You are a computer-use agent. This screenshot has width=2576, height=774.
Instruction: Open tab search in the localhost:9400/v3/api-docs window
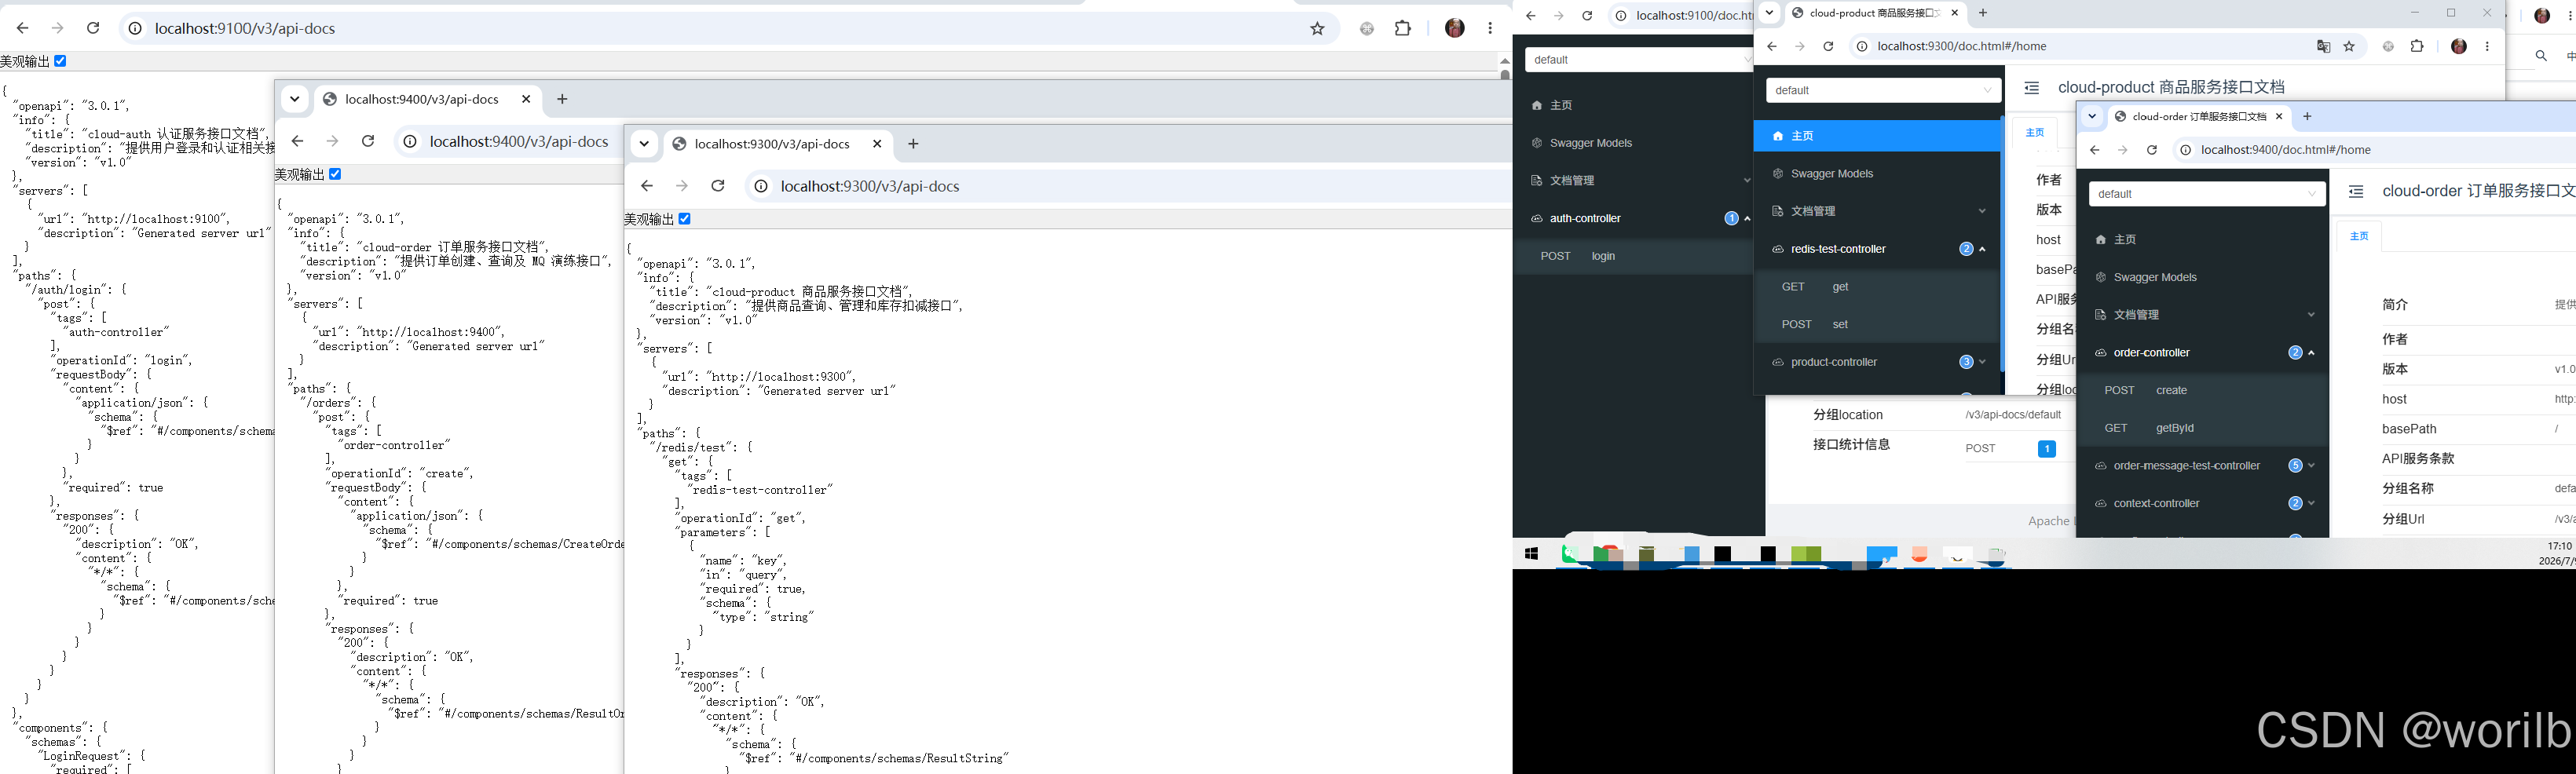coord(295,99)
